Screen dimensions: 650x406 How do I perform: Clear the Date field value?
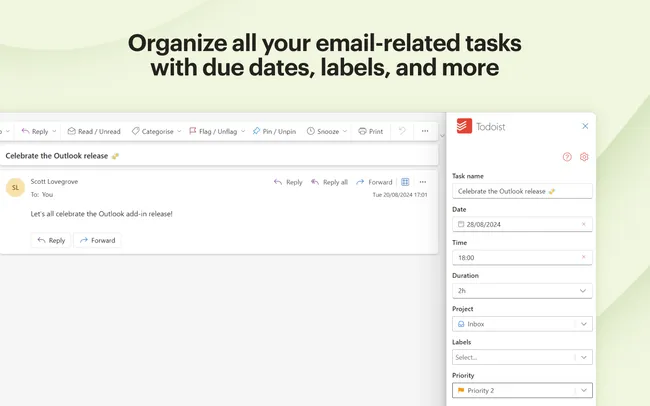(x=584, y=224)
